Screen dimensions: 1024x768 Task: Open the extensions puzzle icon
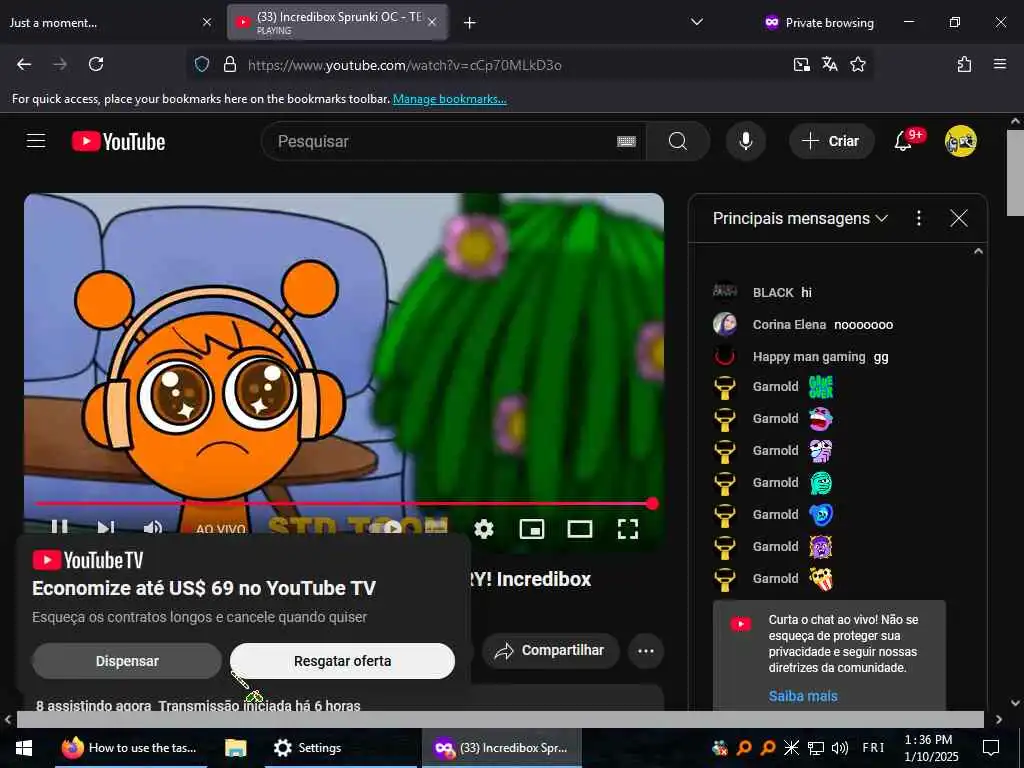click(964, 64)
